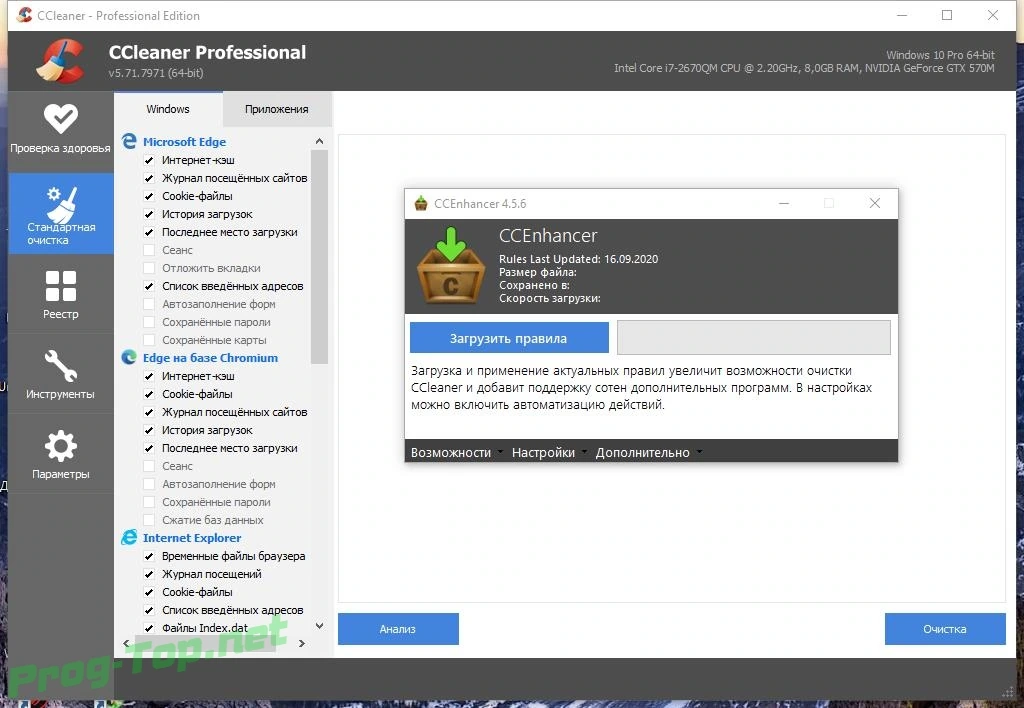Collapse the Microsoft Edge section header
The image size is (1024, 708).
[x=184, y=142]
